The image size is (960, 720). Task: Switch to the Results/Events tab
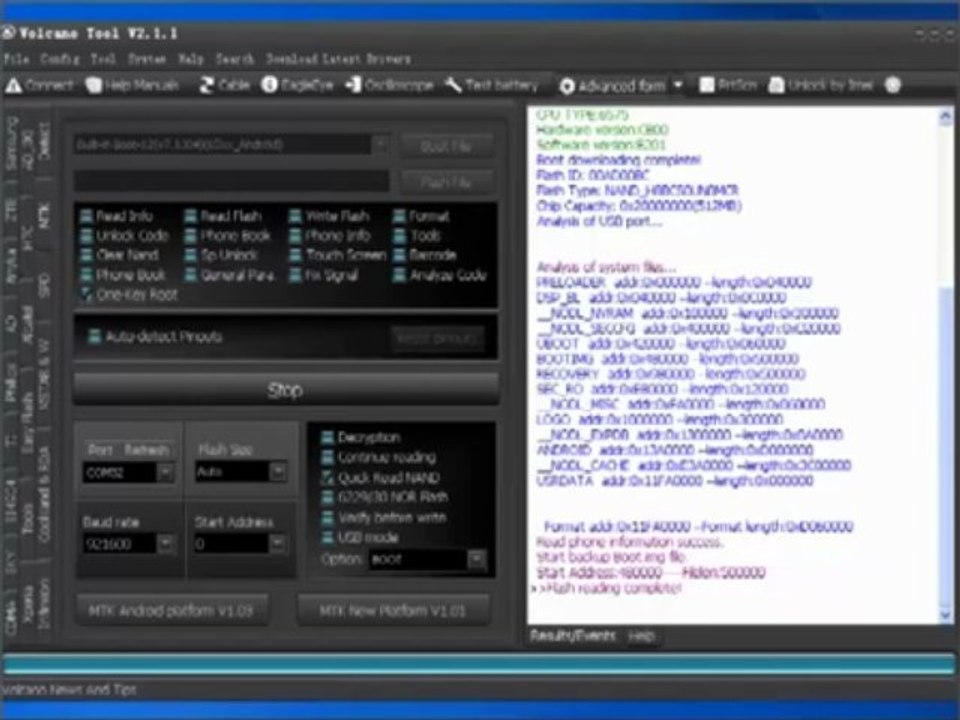click(572, 636)
